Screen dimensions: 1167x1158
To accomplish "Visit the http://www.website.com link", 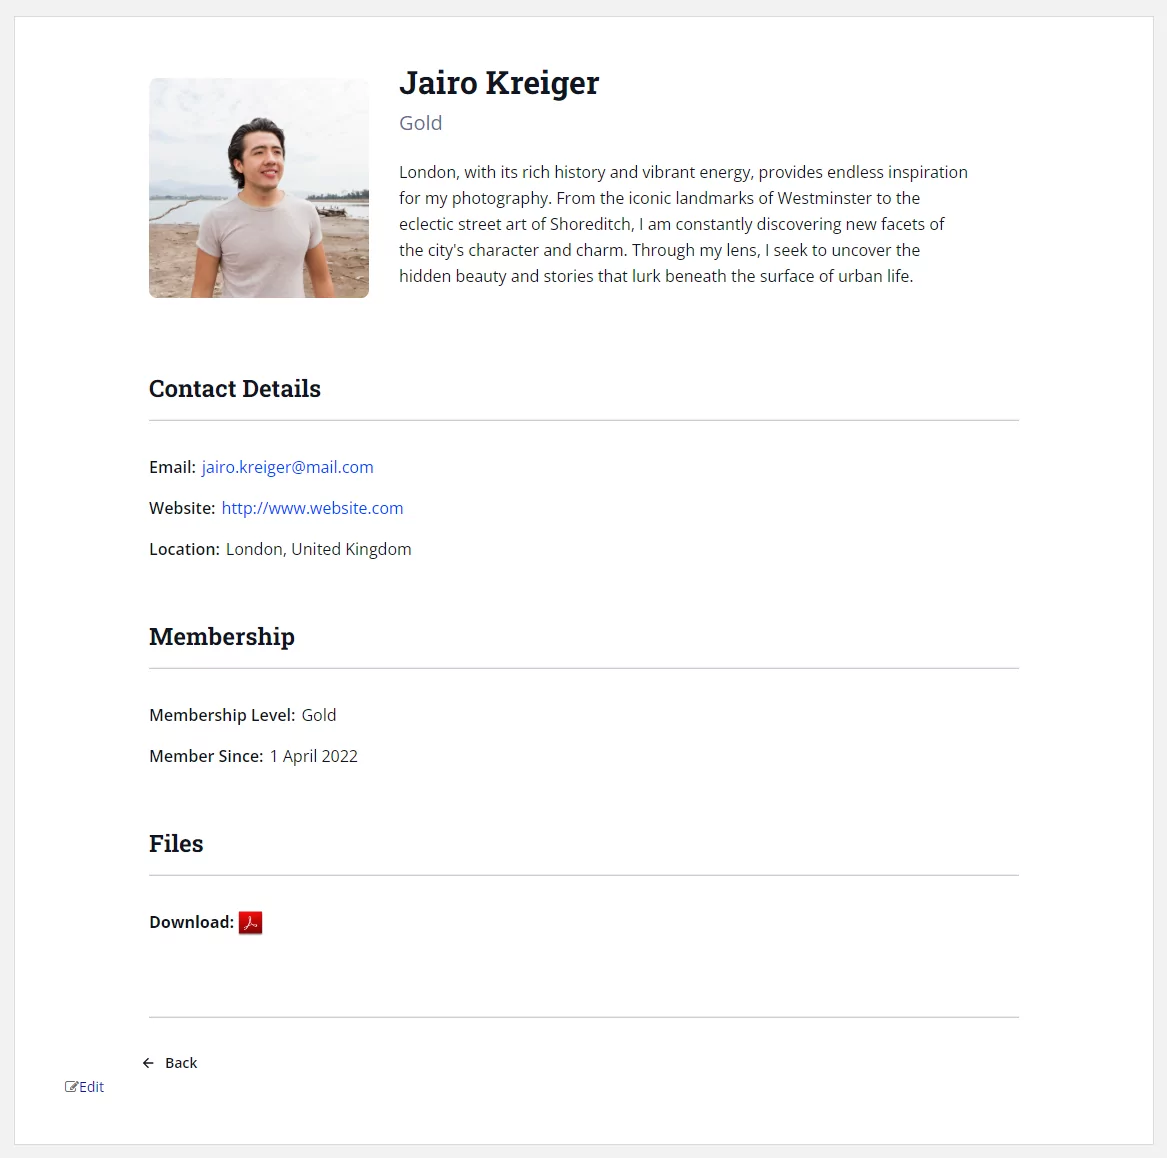I will point(313,508).
